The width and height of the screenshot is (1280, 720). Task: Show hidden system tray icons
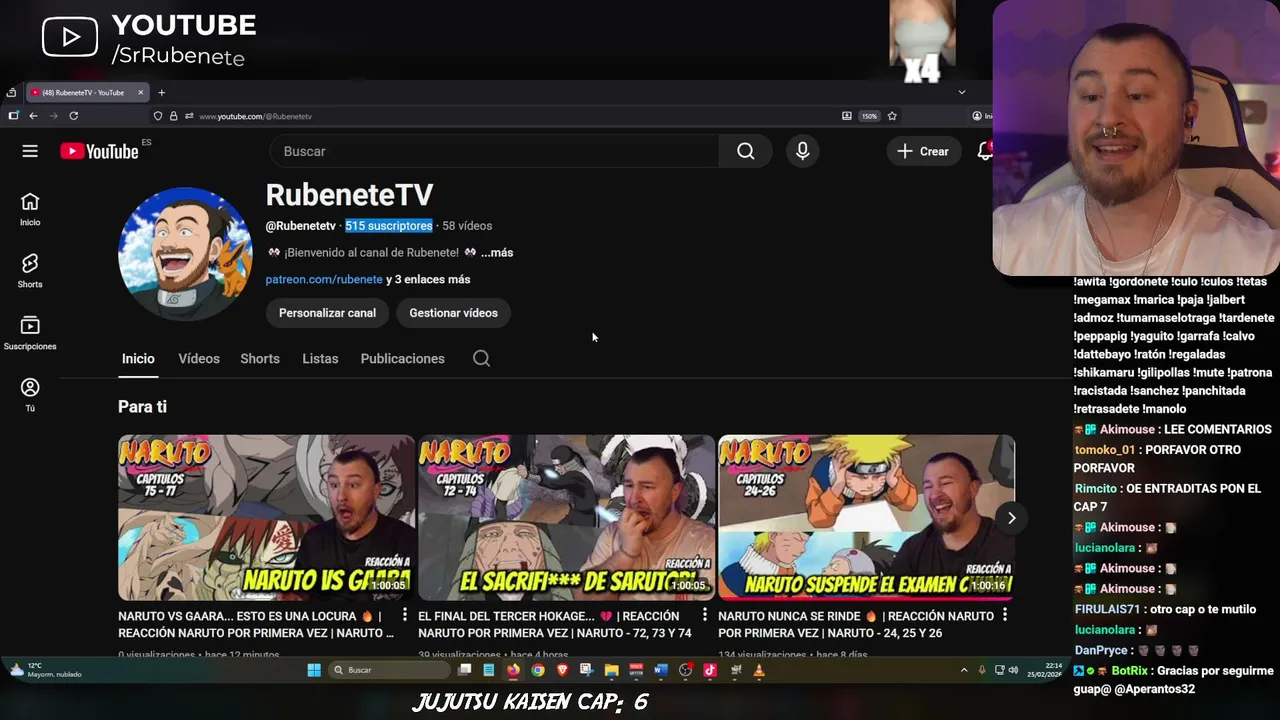(964, 670)
